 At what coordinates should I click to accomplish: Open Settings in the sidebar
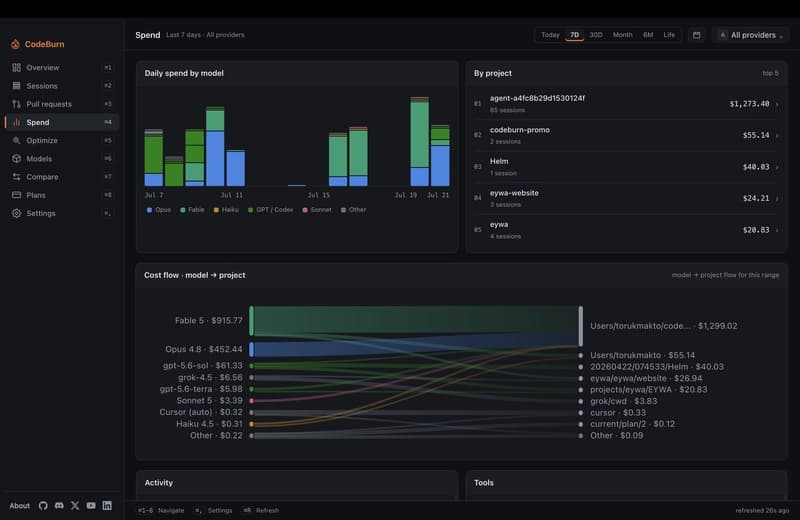61,213
